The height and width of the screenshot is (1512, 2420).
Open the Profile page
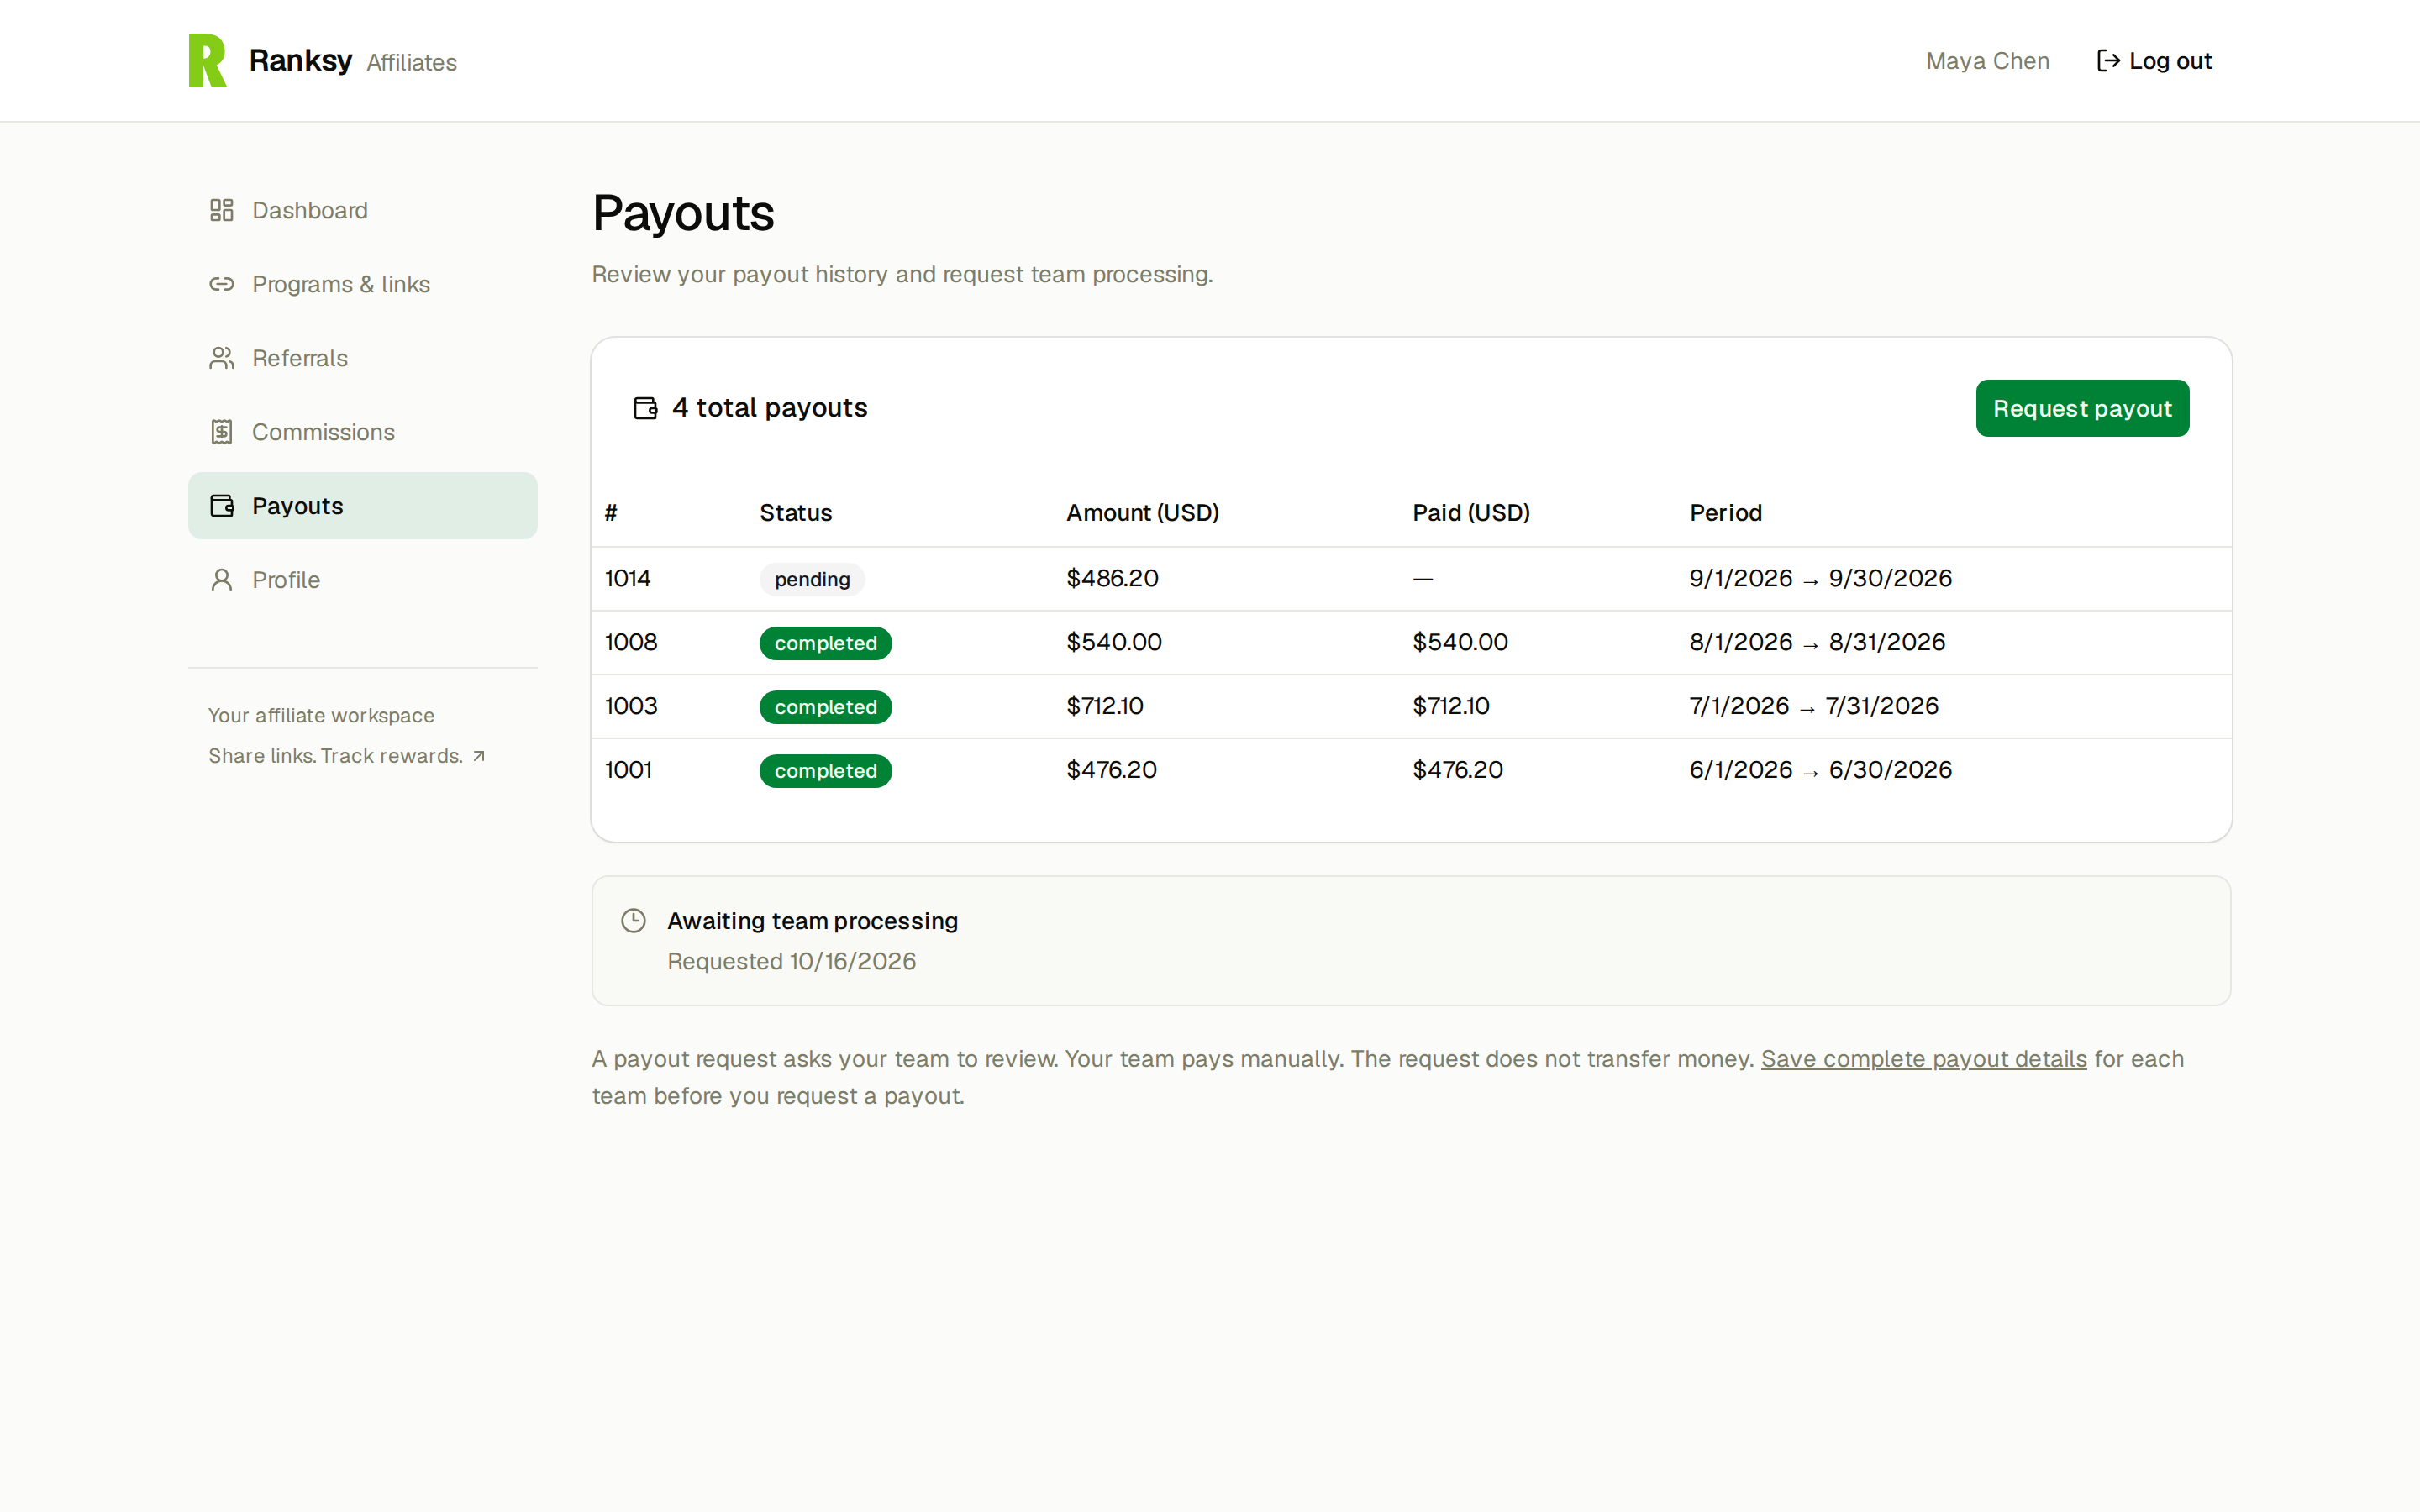[363, 580]
